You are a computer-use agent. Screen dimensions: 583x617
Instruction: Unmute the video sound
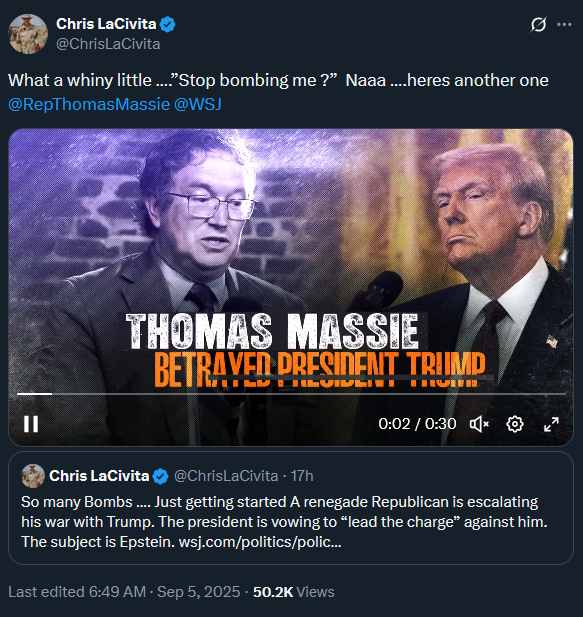(479, 424)
